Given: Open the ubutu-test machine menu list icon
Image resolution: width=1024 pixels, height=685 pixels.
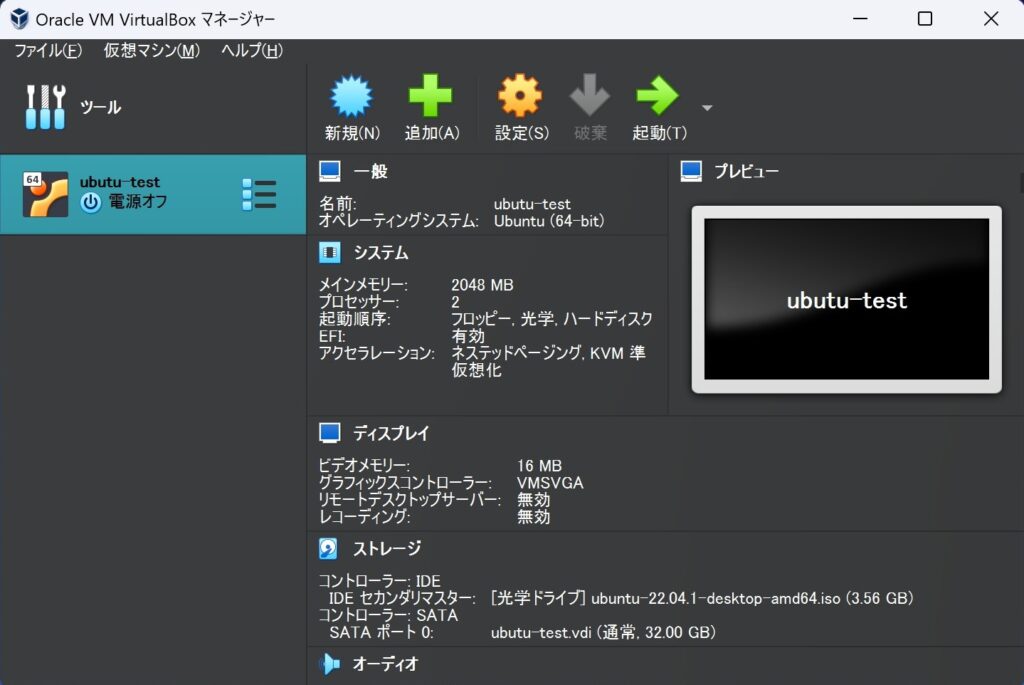Looking at the screenshot, I should (259, 194).
